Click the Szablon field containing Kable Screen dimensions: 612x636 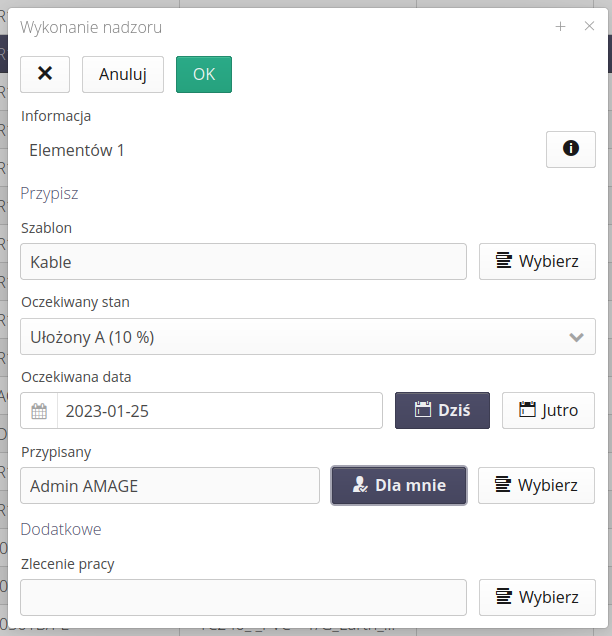pos(243,262)
